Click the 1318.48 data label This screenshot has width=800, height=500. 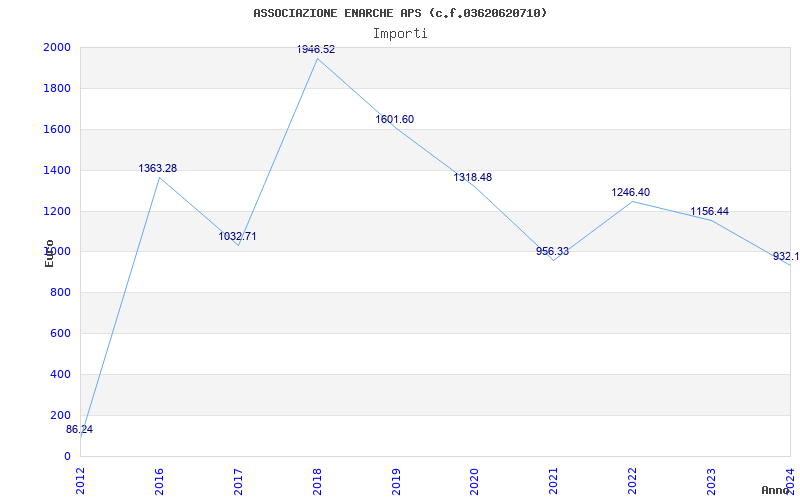click(x=473, y=178)
